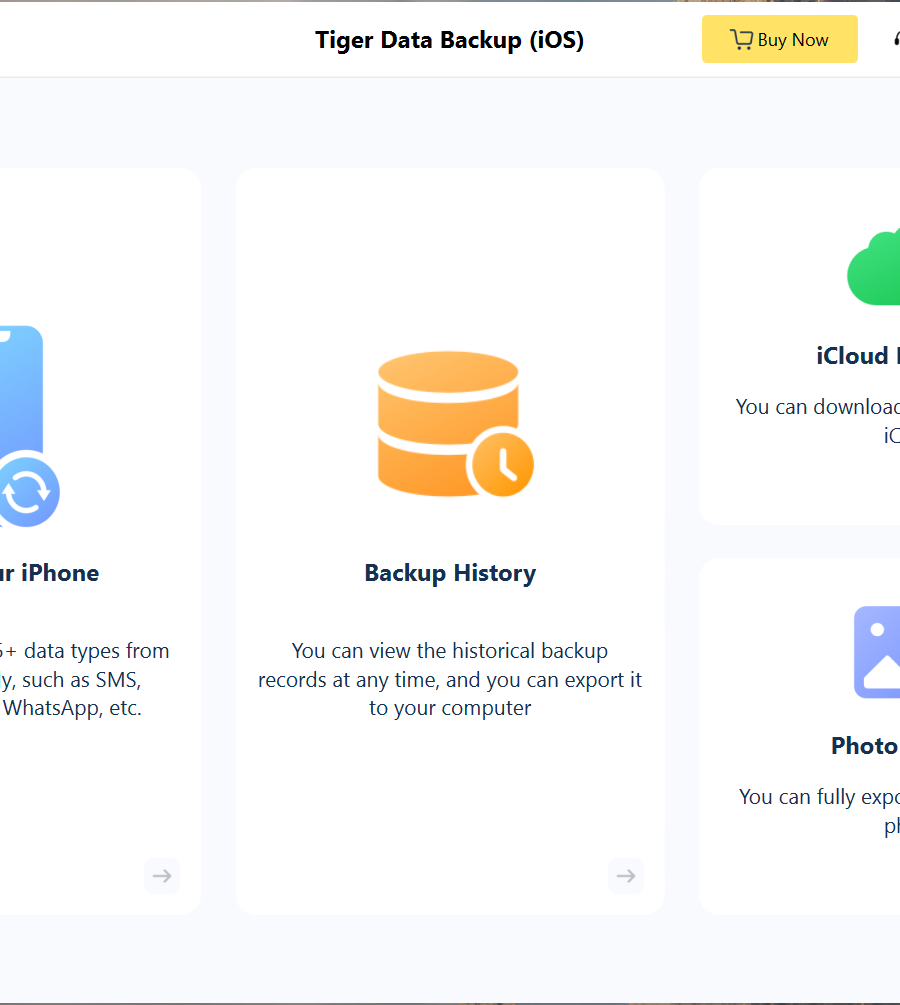Open Backup History via its arrow button
900x1005 pixels.
625,876
